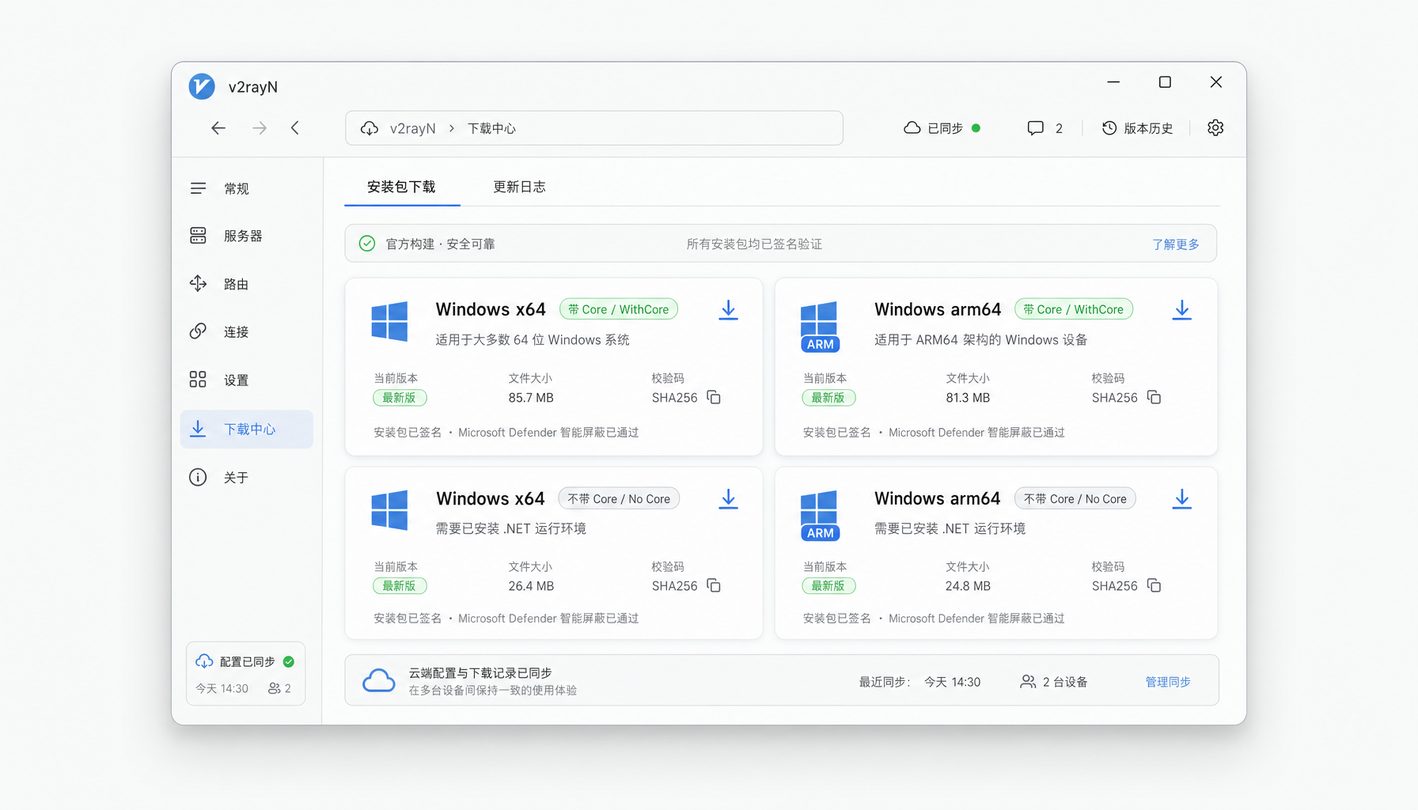Screen dimensions: 1418x810
Task: Click ARM Windows logo on arm64 带 Core card
Action: tap(820, 326)
